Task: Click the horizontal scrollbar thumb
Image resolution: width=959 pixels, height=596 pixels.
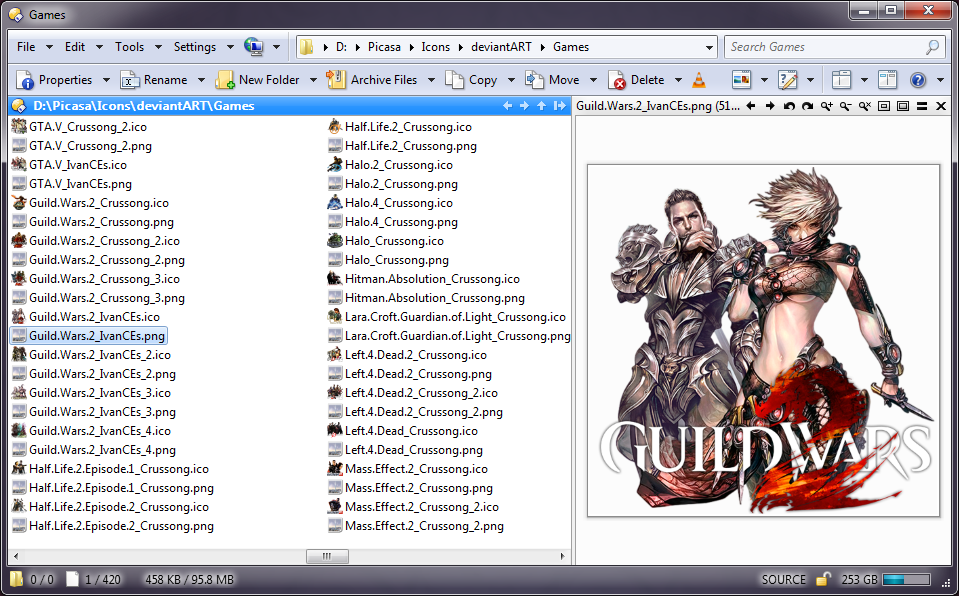Action: (327, 556)
